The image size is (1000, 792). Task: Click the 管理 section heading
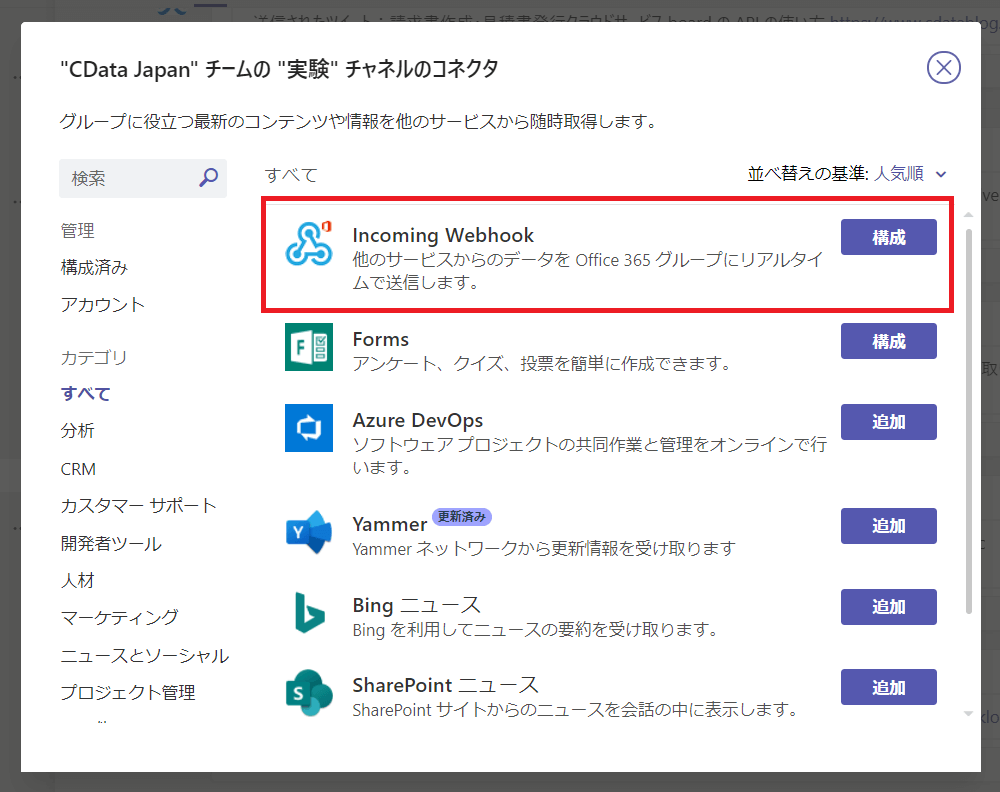[x=77, y=231]
